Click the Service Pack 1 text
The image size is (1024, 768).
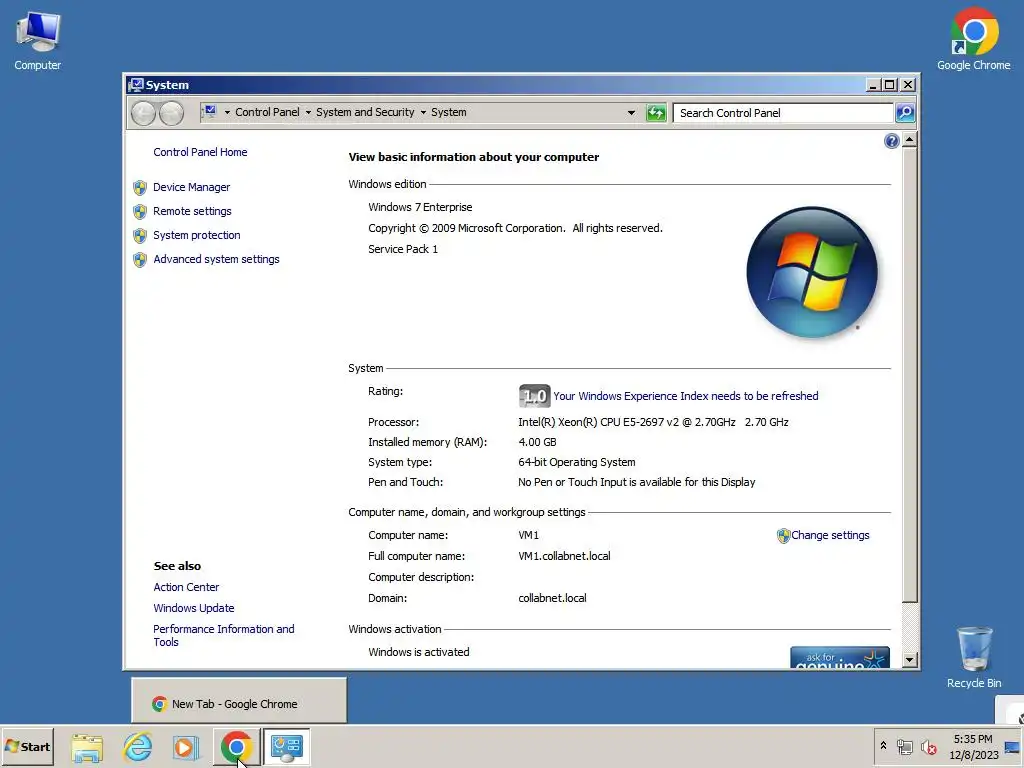pyautogui.click(x=403, y=249)
